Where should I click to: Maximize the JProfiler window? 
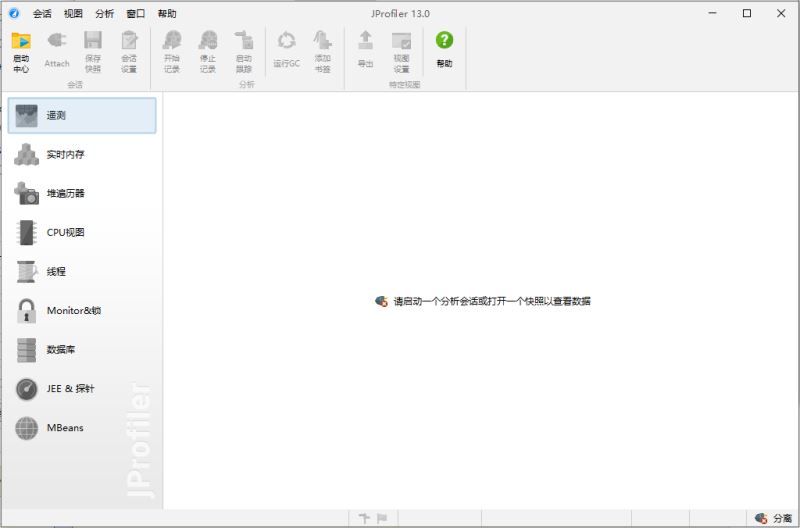point(747,13)
